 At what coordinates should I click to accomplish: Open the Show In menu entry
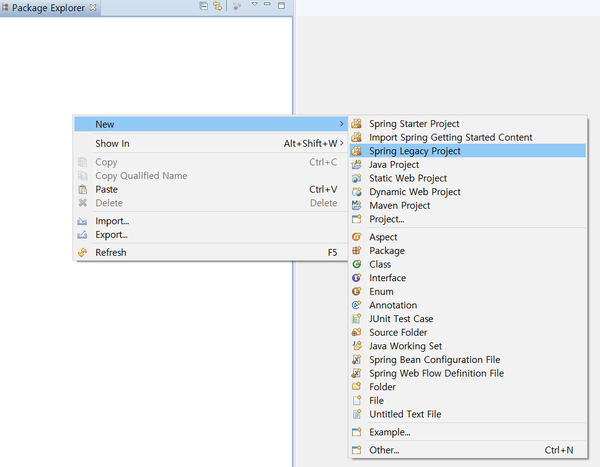point(210,144)
